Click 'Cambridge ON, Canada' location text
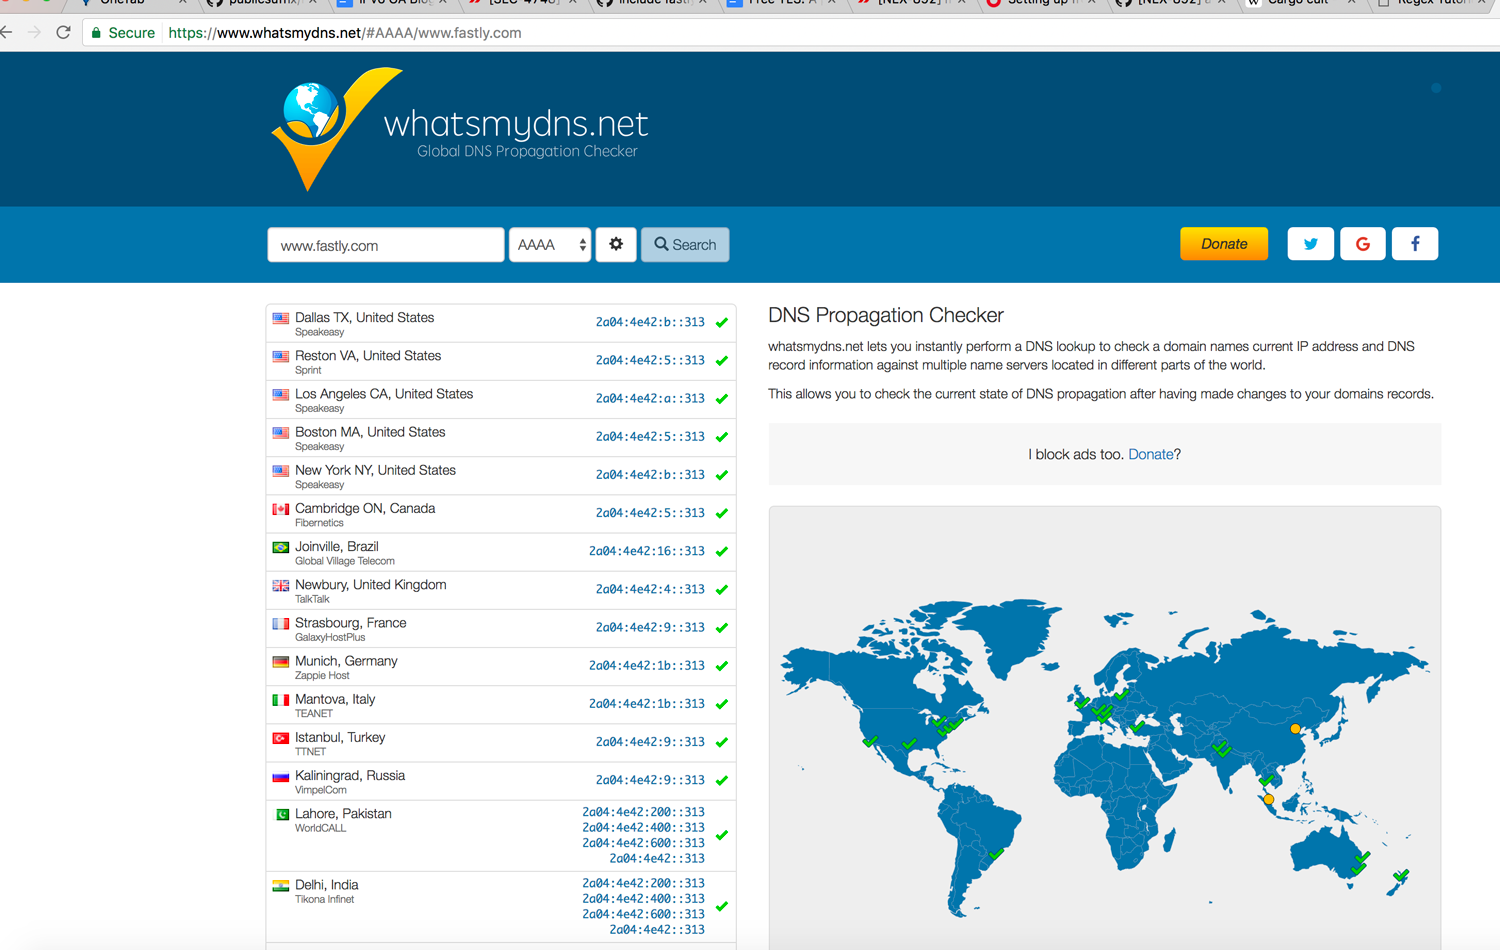 click(x=365, y=508)
